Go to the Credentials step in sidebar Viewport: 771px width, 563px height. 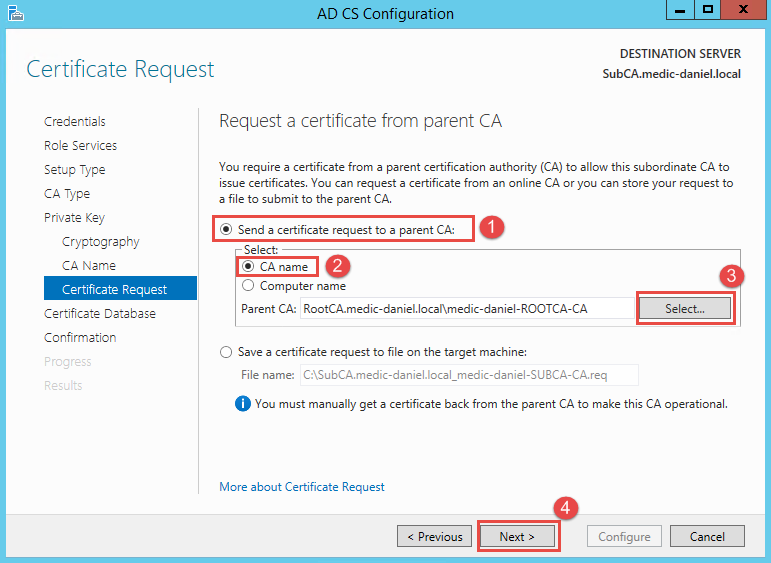75,122
